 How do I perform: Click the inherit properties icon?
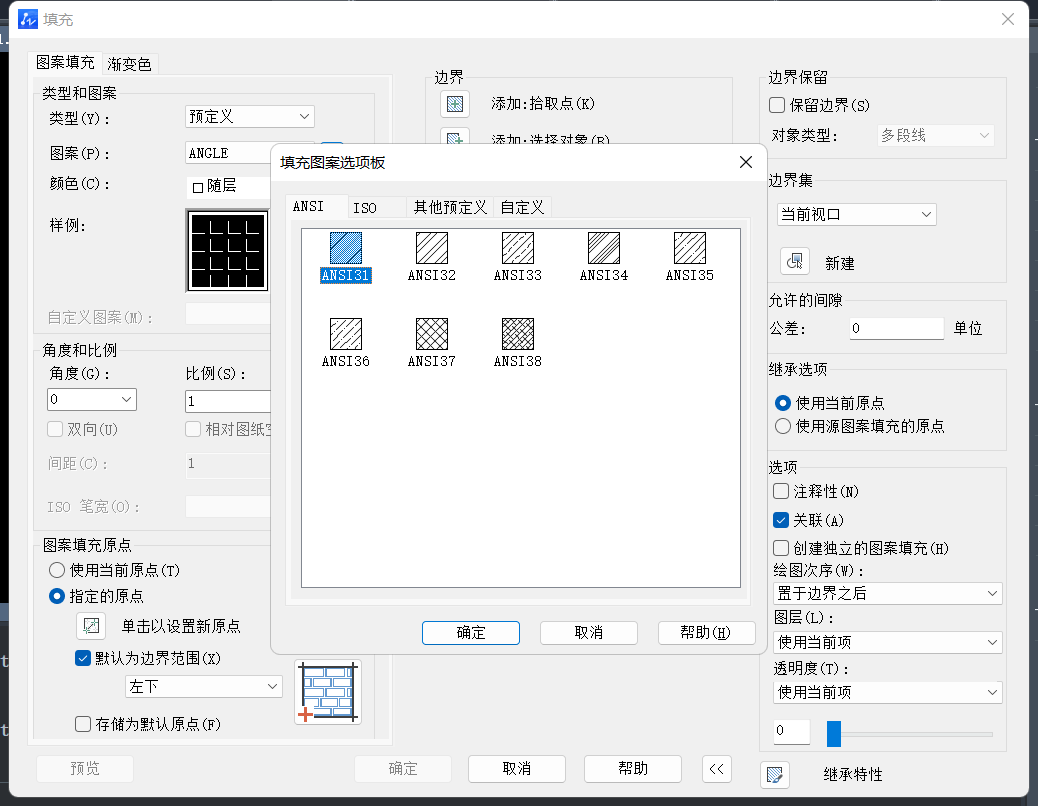(x=775, y=774)
